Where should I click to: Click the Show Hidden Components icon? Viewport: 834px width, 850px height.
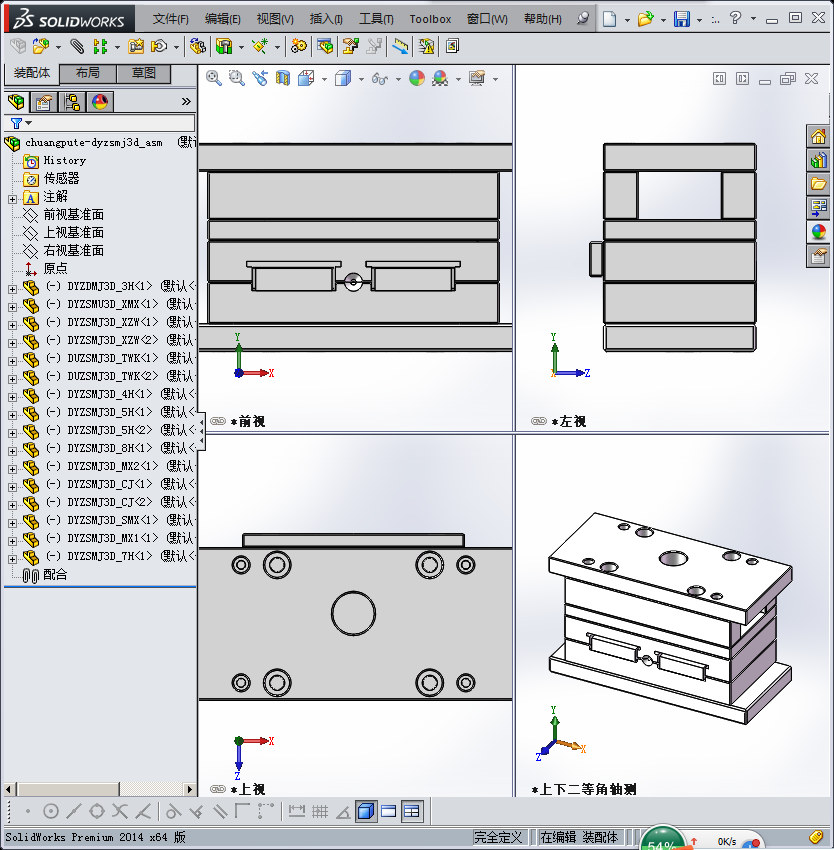(x=197, y=47)
